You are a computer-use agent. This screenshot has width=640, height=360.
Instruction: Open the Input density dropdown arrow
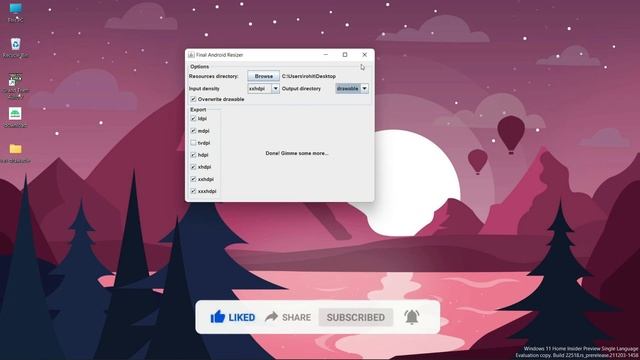[x=276, y=89]
